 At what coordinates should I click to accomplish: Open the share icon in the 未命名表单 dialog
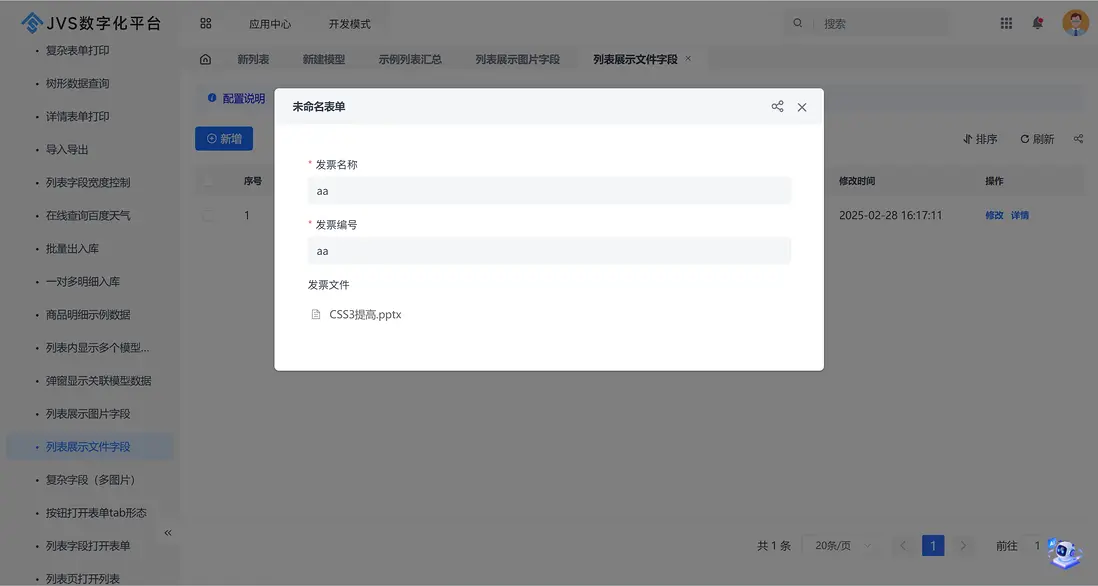[778, 106]
